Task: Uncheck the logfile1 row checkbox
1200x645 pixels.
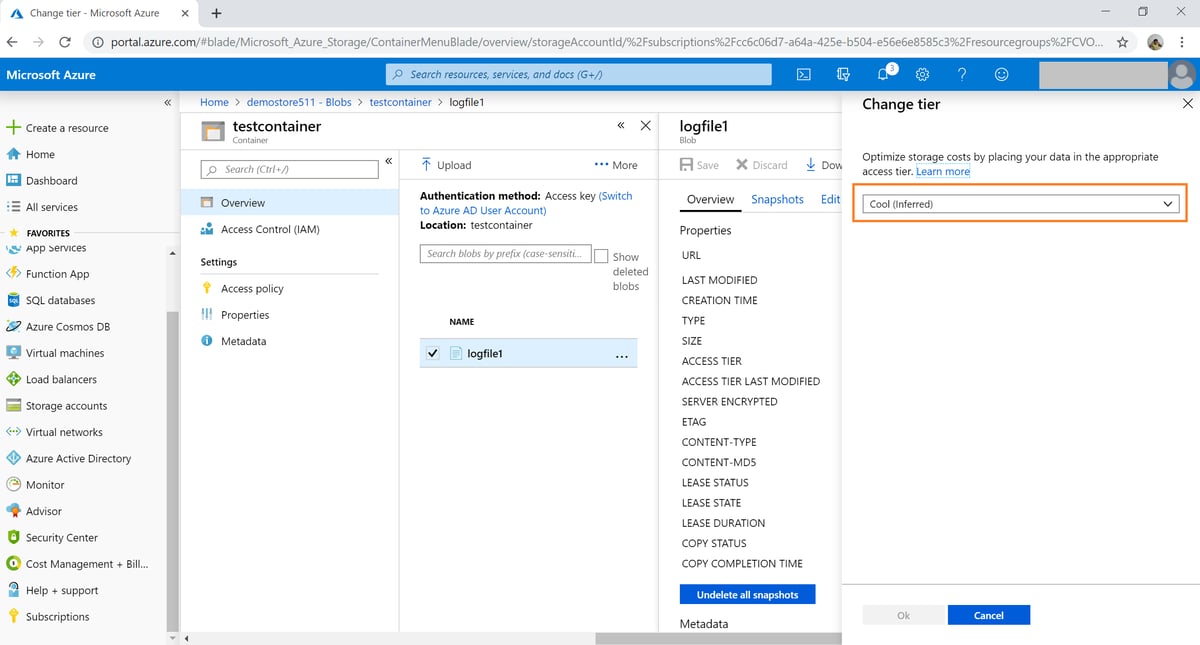Action: pyautogui.click(x=432, y=353)
